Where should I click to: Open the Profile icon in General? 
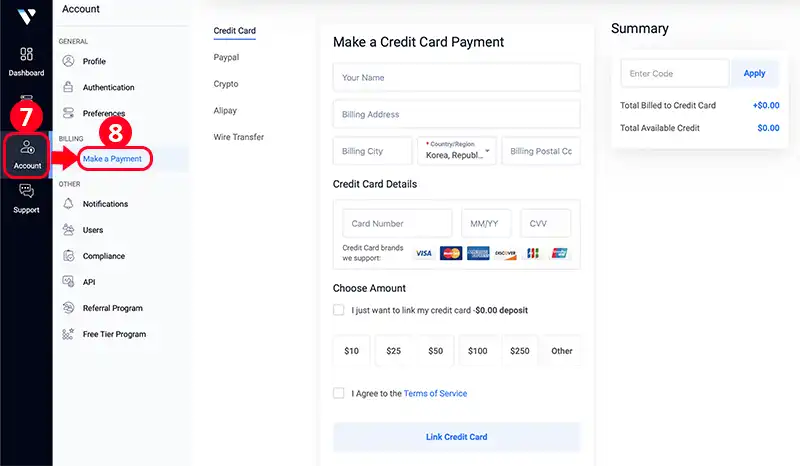pyautogui.click(x=68, y=61)
